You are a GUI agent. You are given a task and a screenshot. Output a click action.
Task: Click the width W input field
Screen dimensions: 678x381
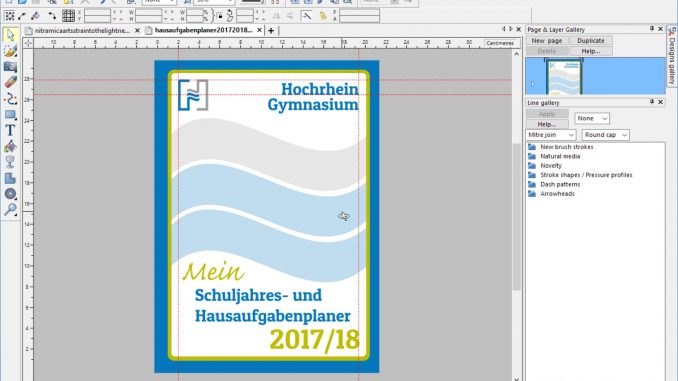[x=148, y=13]
